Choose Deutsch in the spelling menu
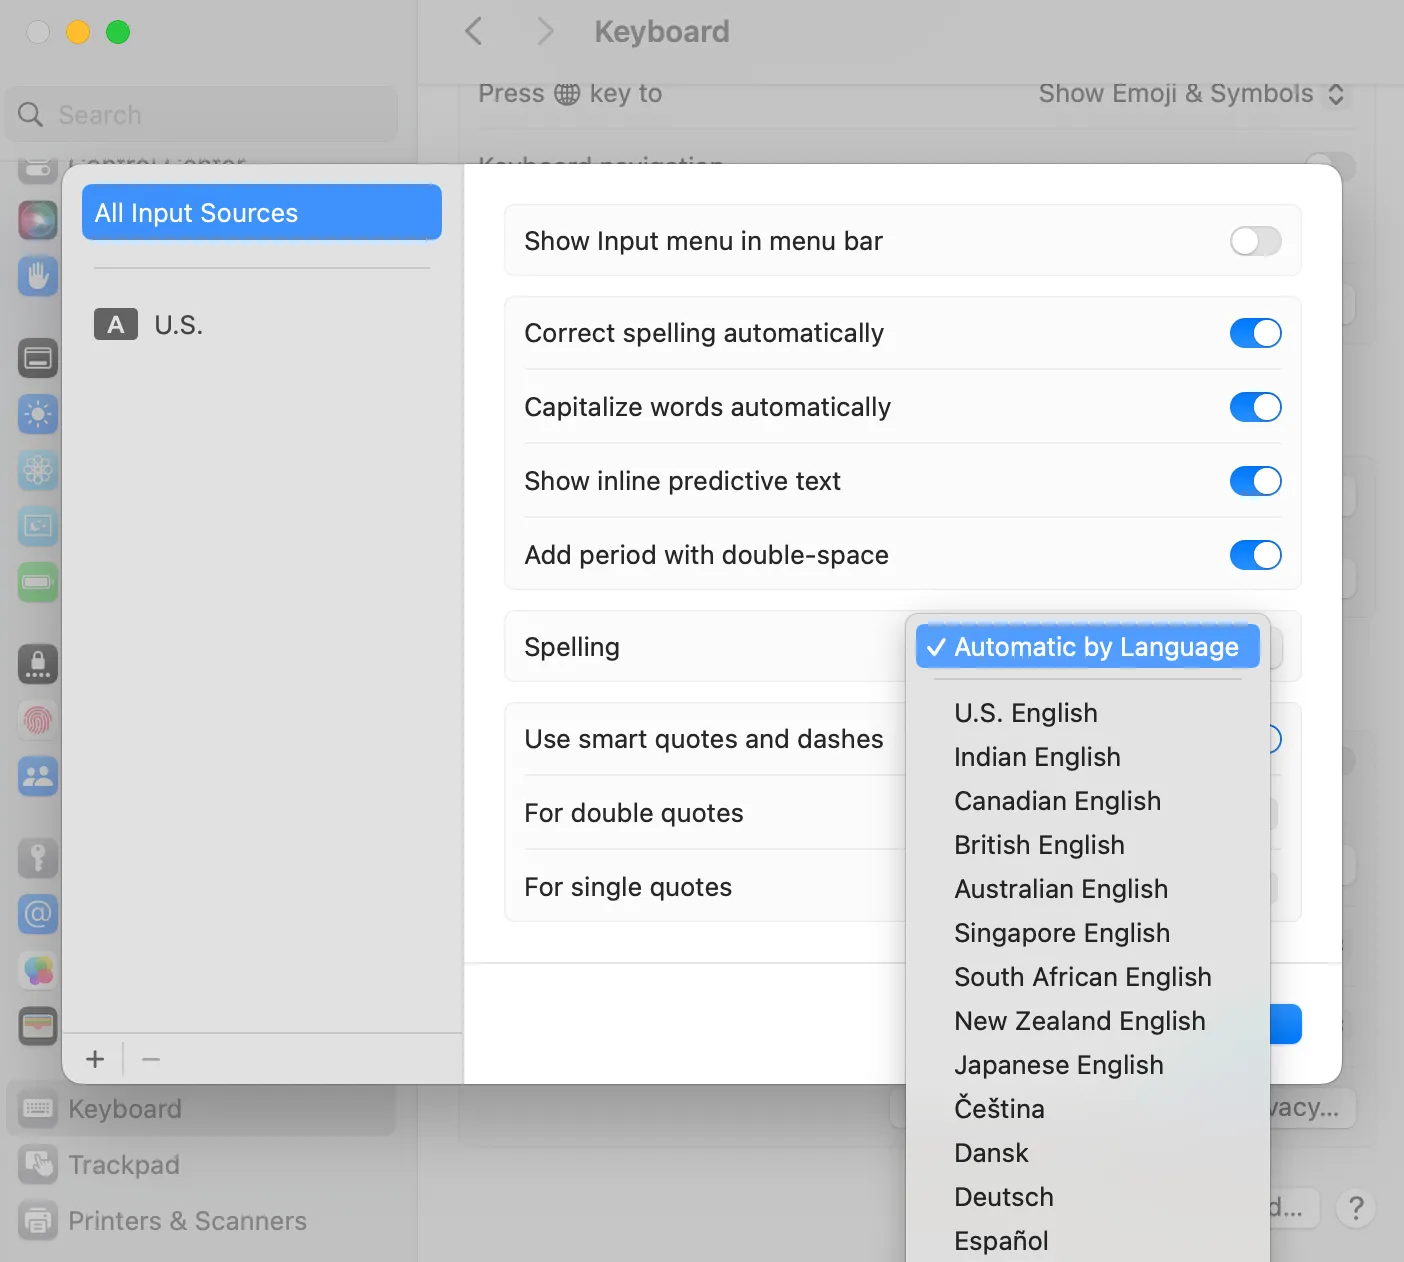1404x1262 pixels. 1087,1197
